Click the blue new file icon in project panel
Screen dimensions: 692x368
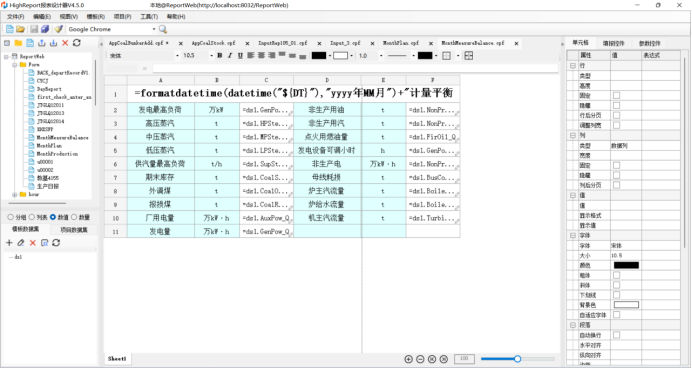pos(30,43)
